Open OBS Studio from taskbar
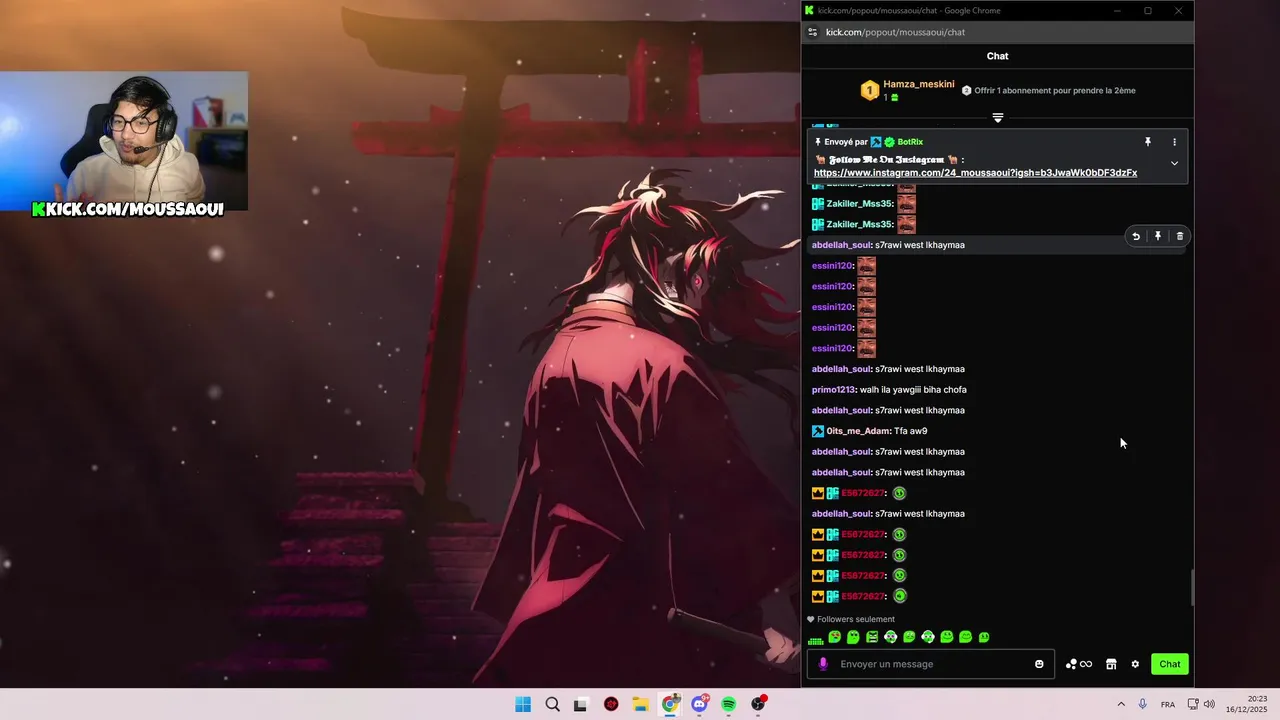This screenshot has height=720, width=1280. click(759, 704)
